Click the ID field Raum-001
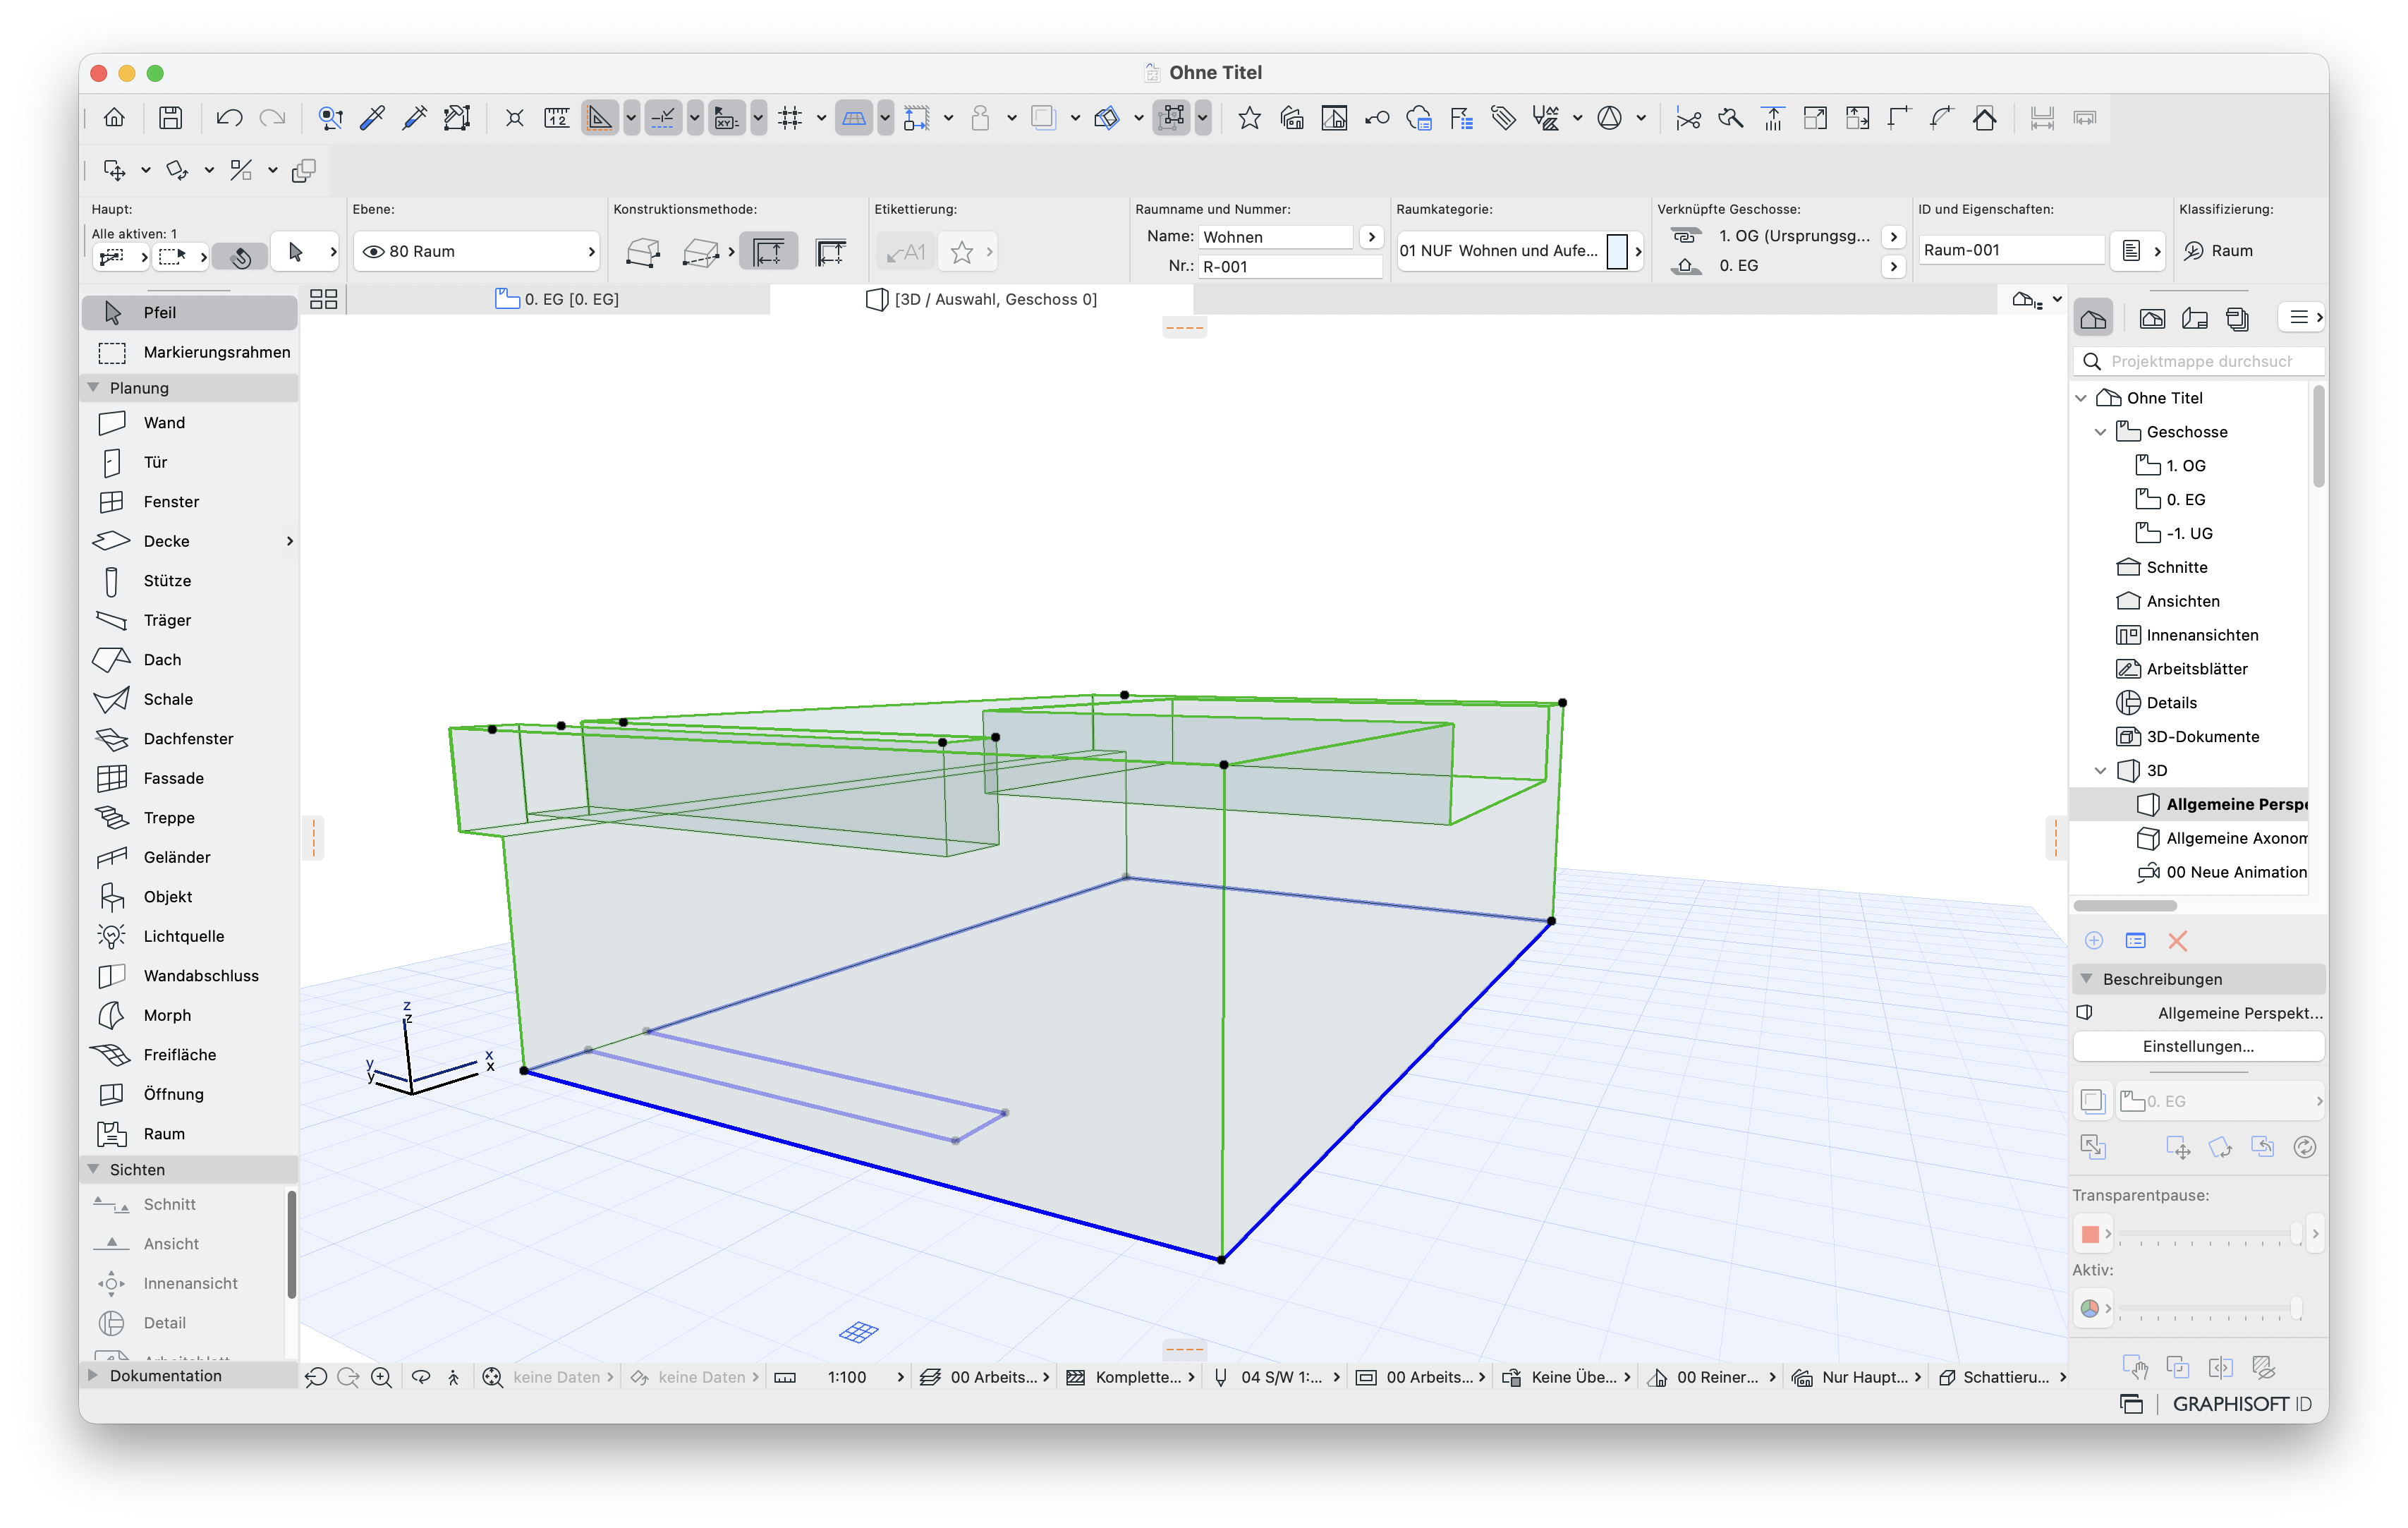2408x1528 pixels. tap(2011, 250)
